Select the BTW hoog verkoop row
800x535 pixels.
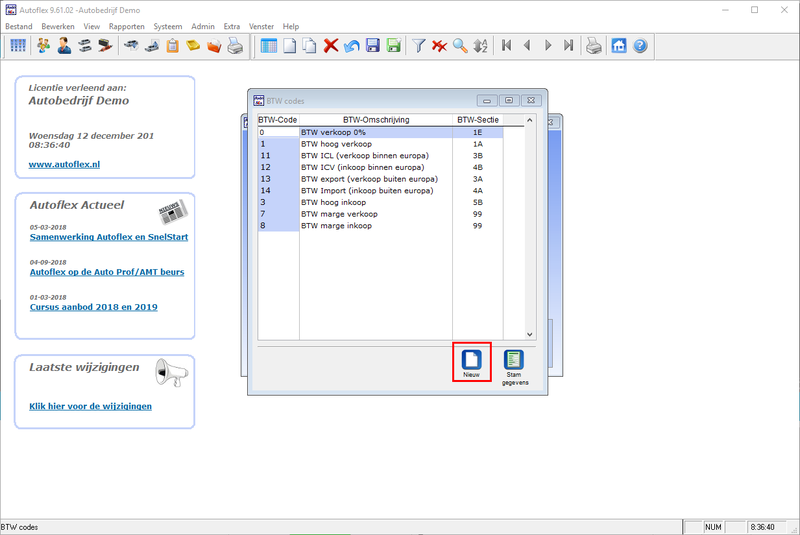pyautogui.click(x=380, y=144)
